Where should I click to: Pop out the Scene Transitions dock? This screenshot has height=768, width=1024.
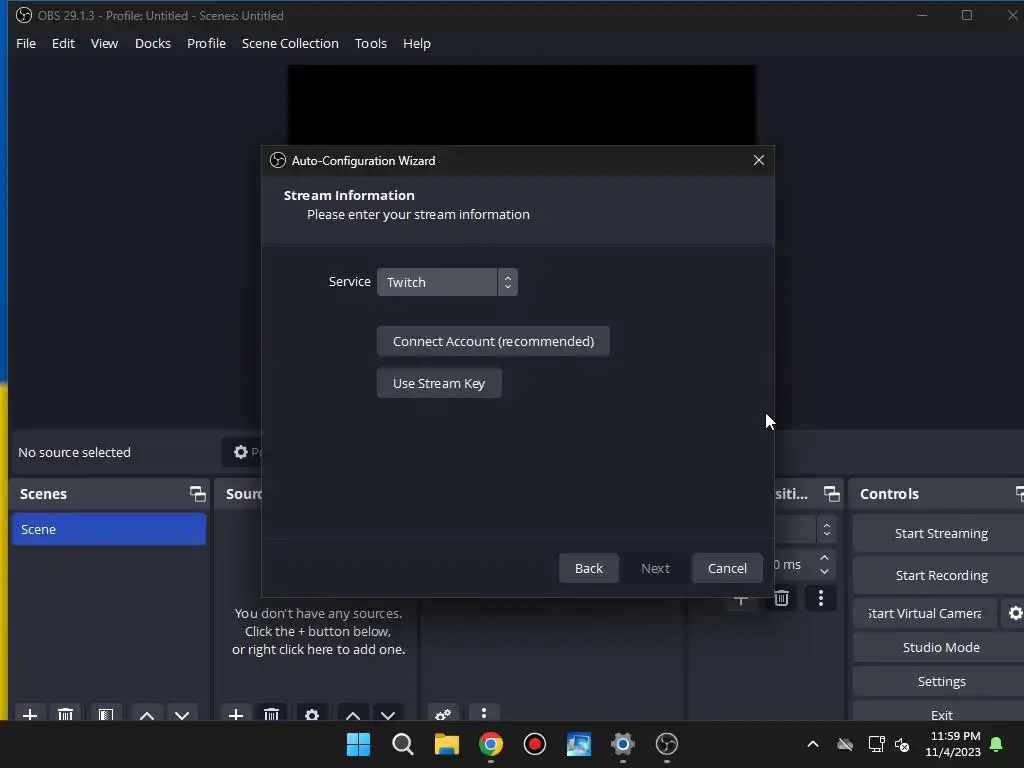point(831,494)
